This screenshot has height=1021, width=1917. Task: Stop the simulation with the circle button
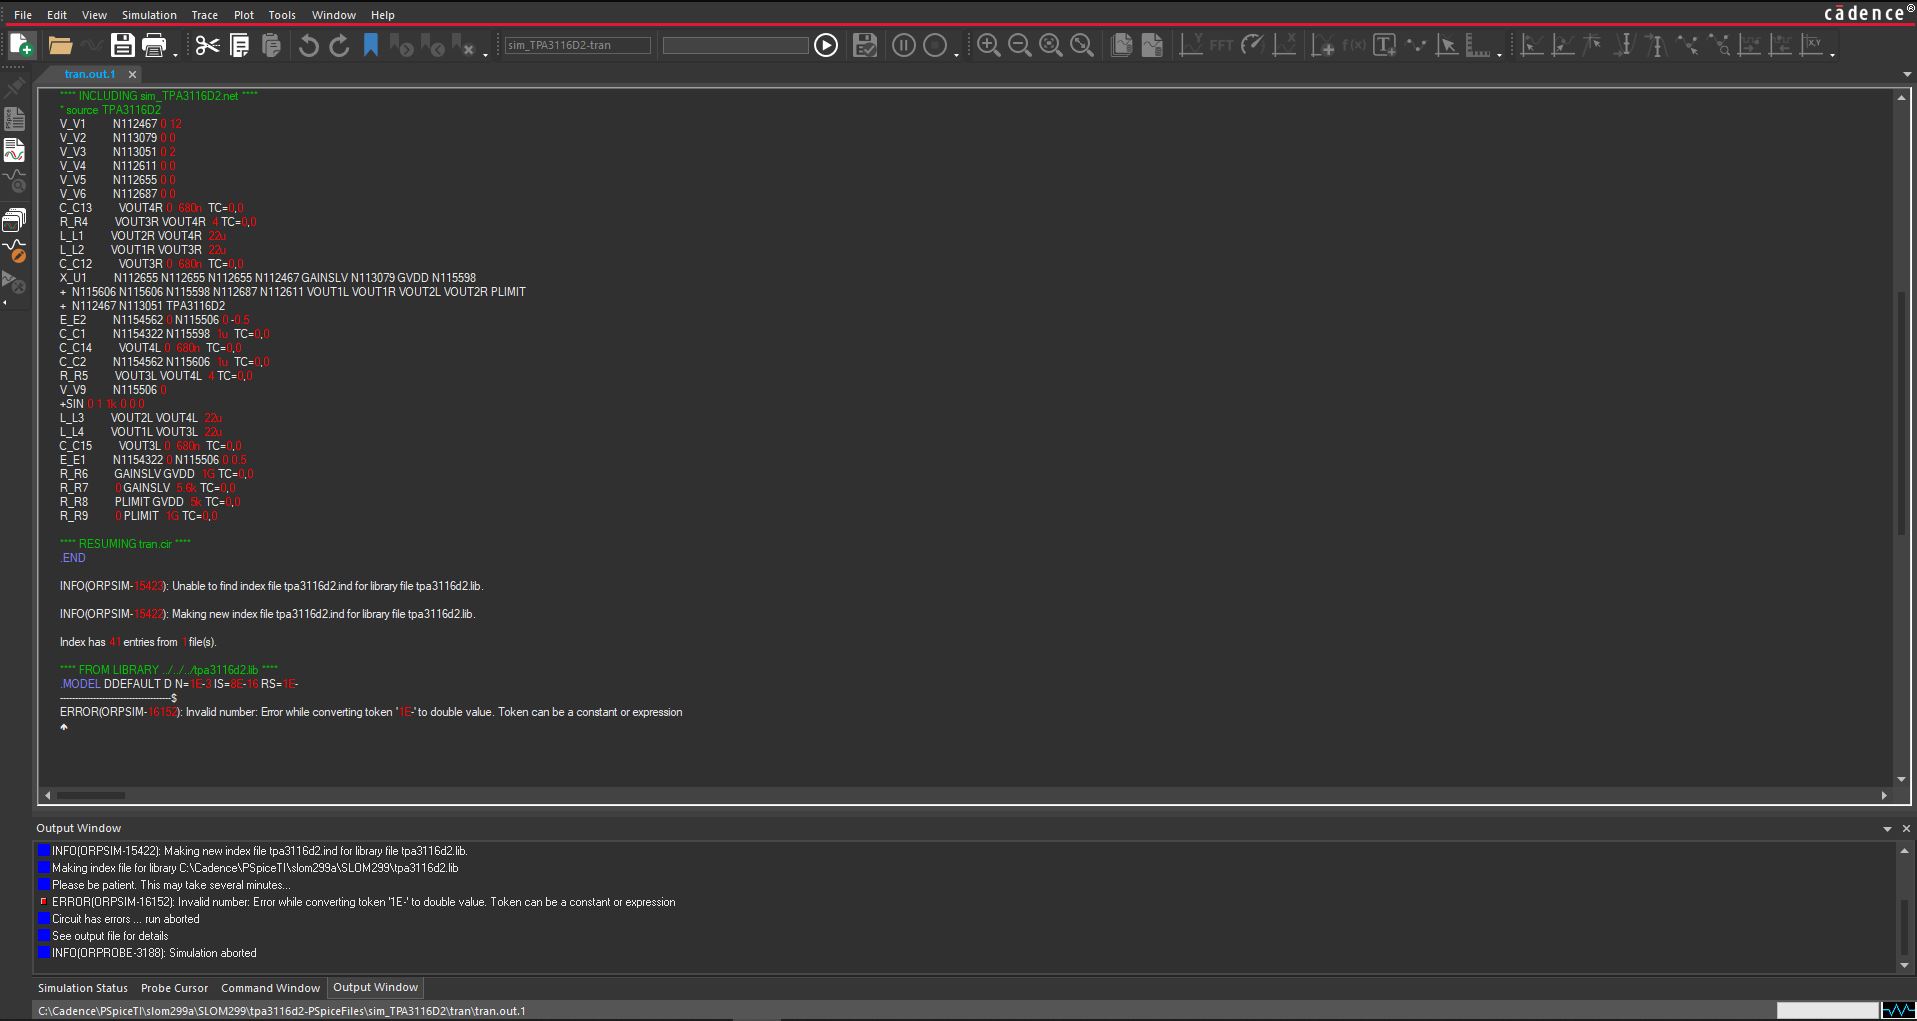pos(935,45)
